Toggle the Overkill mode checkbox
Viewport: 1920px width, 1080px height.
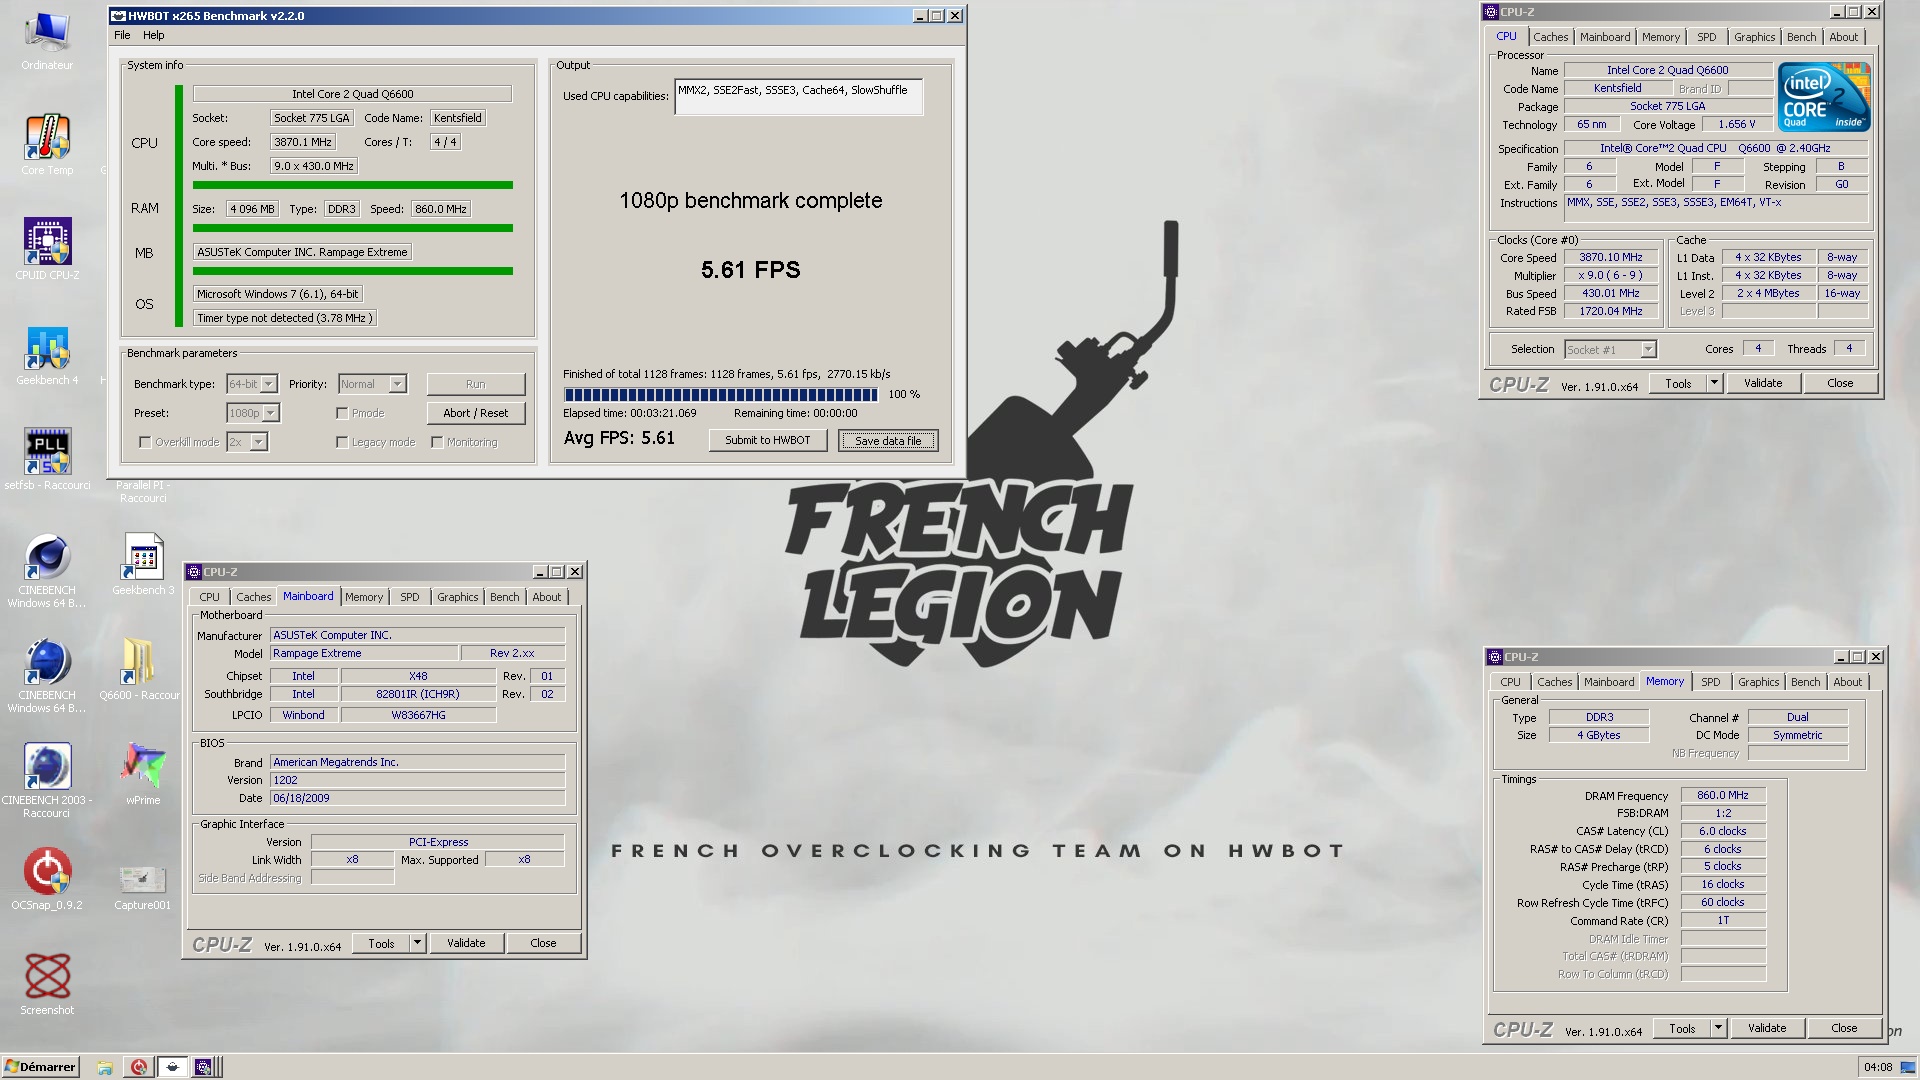click(145, 442)
